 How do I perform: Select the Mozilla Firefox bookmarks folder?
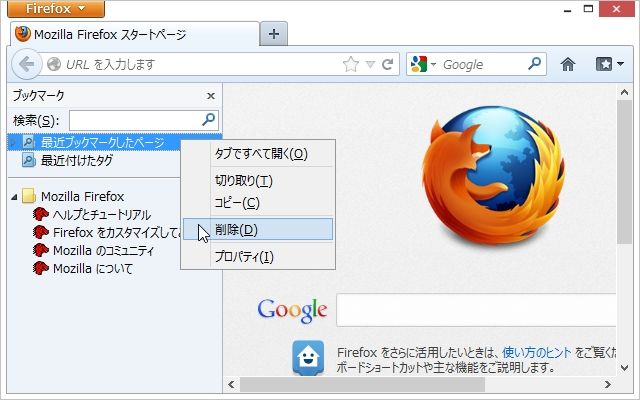82,196
